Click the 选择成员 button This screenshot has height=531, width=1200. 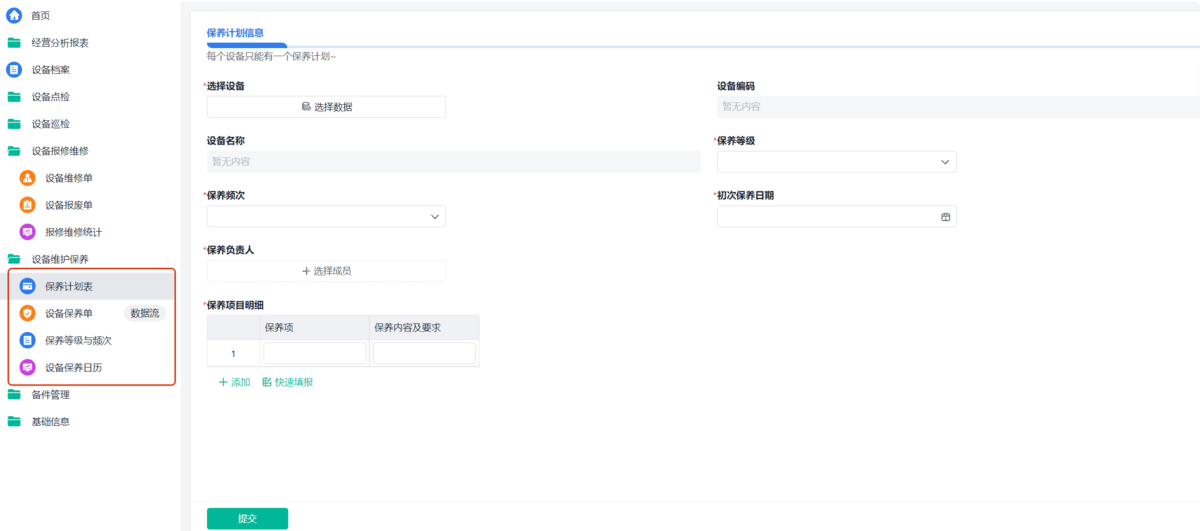[x=326, y=271]
